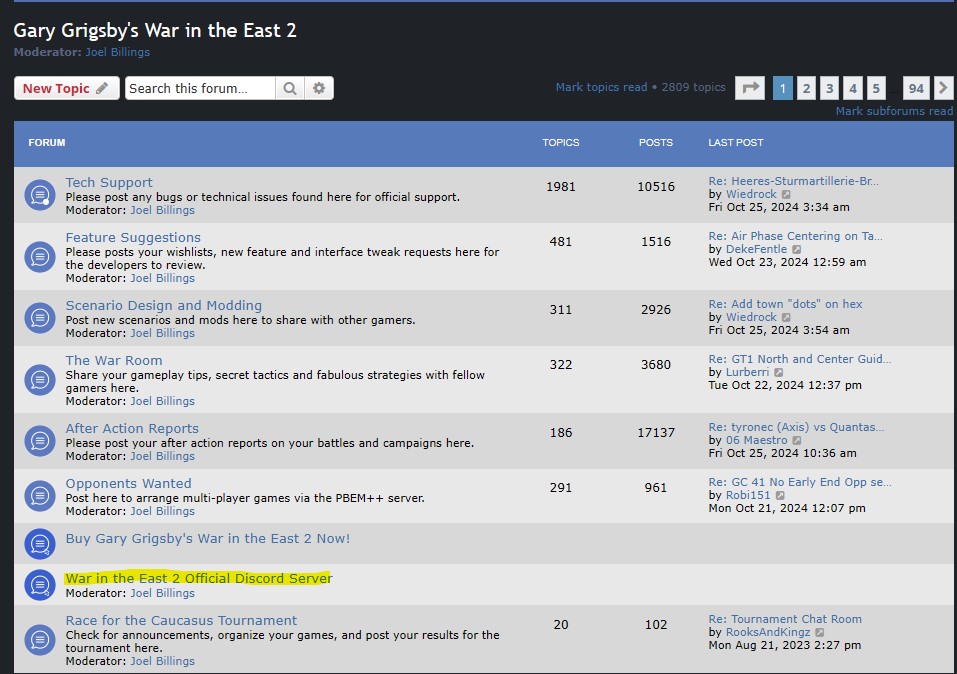Open Buy Gary Grigsby's War in the East 2 Now link
The width and height of the screenshot is (957, 674).
208,538
